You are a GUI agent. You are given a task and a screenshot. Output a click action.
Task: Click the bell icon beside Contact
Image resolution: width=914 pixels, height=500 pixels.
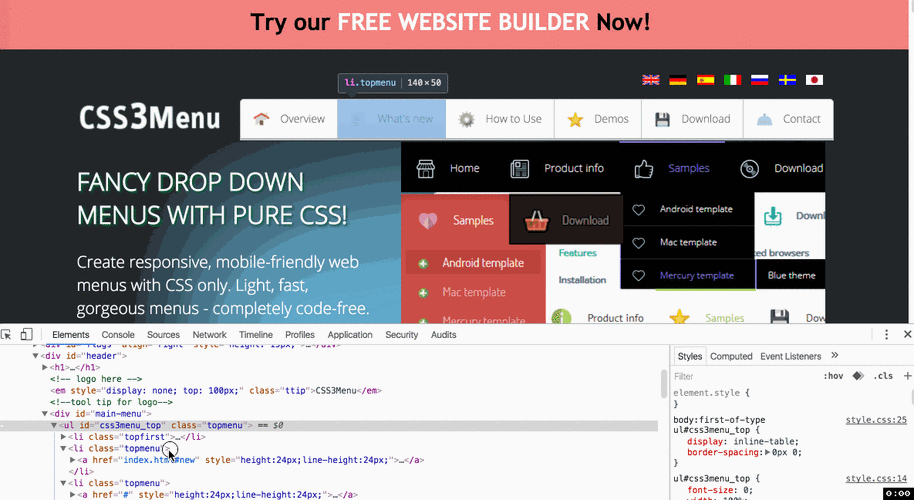coord(764,119)
